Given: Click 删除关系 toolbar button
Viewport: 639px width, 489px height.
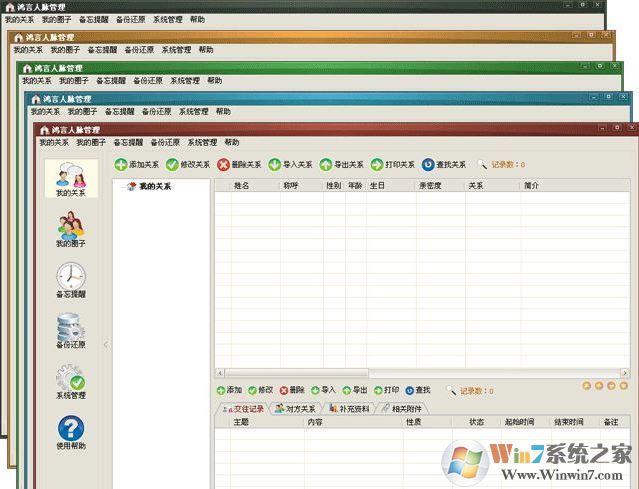Looking at the screenshot, I should tap(239, 165).
